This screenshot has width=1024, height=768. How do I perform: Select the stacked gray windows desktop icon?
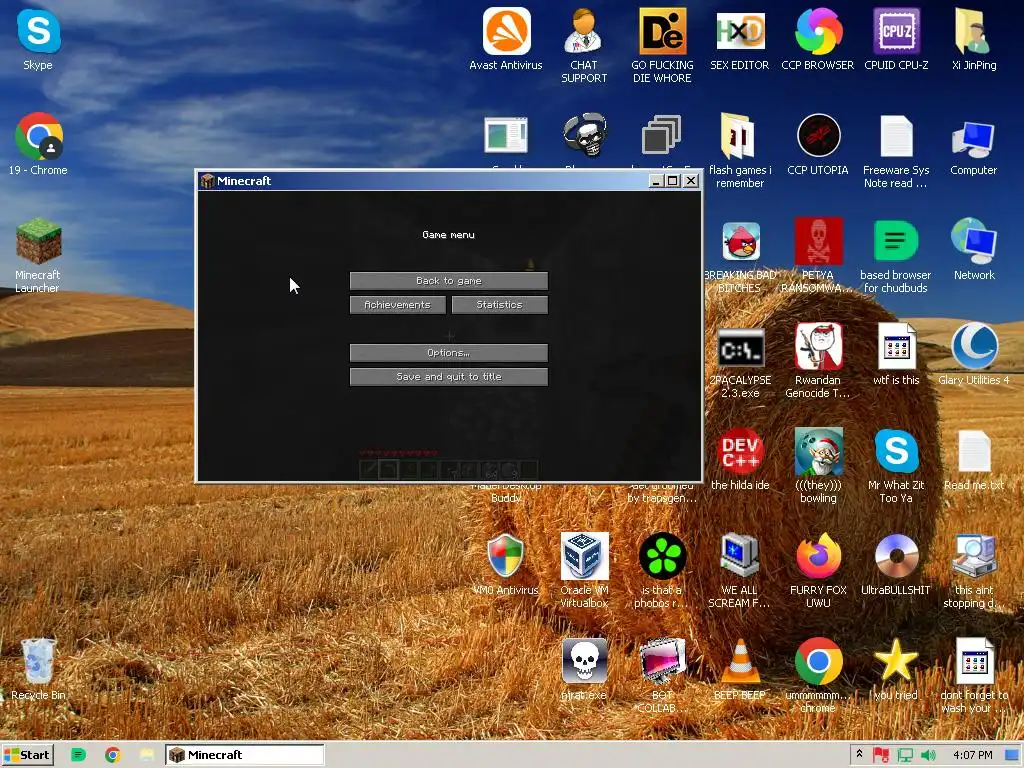click(x=662, y=135)
